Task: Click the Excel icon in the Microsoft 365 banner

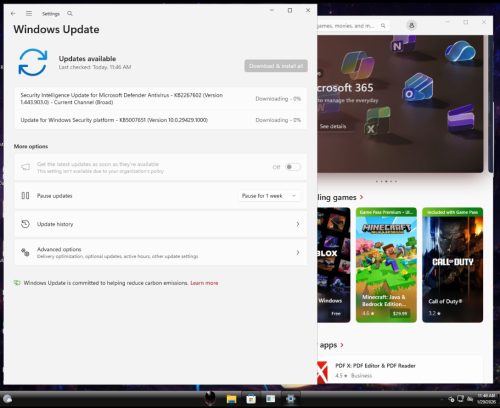Action: pyautogui.click(x=378, y=121)
